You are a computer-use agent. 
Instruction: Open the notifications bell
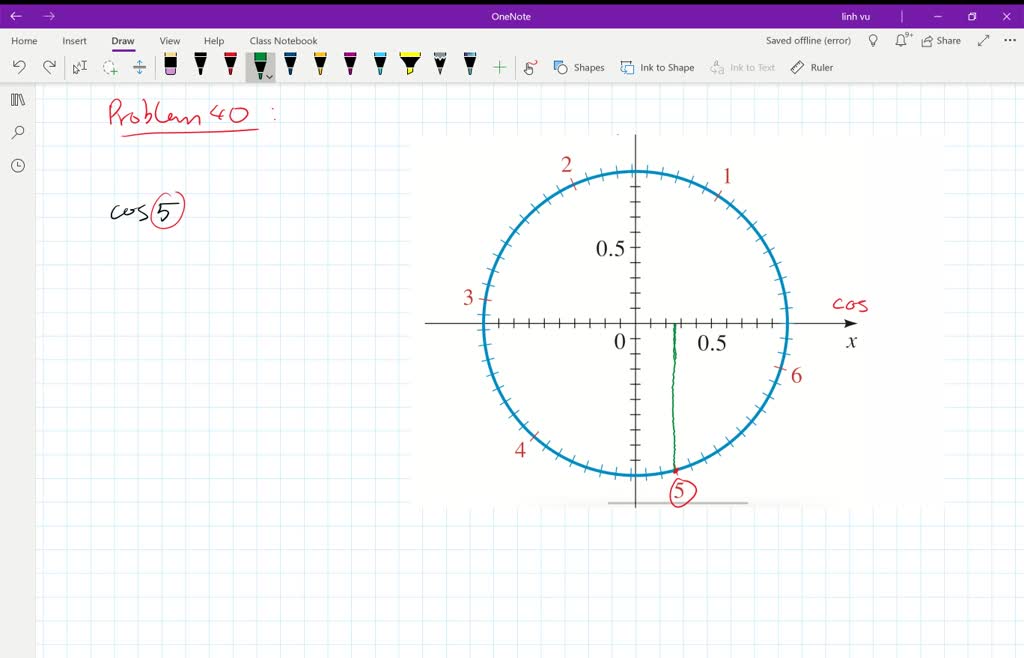[902, 40]
